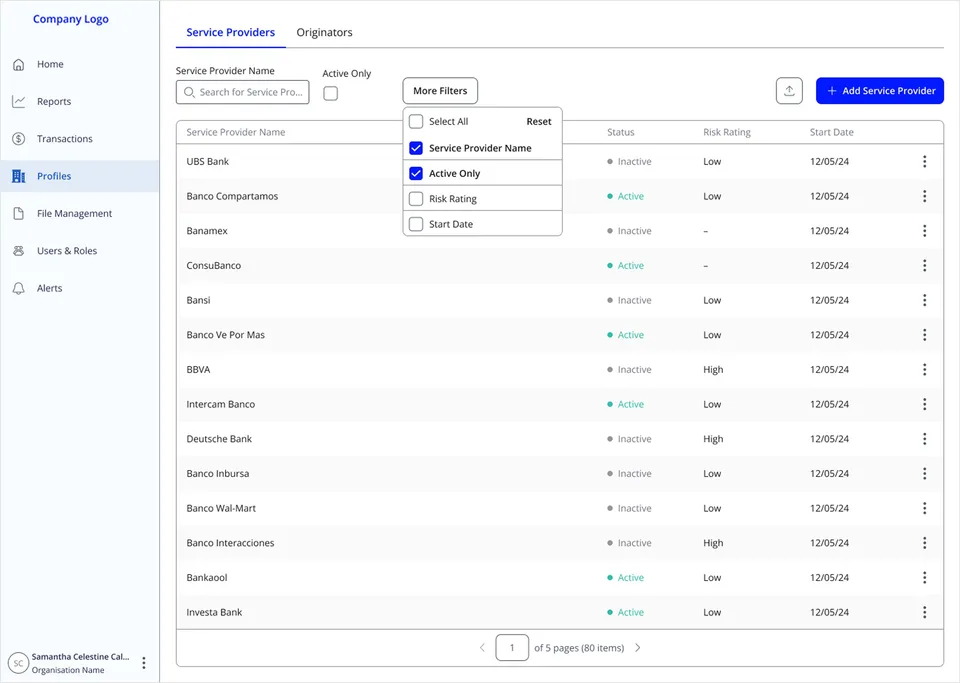The width and height of the screenshot is (960, 683).
Task: Click Add Service Provider button
Action: [880, 91]
